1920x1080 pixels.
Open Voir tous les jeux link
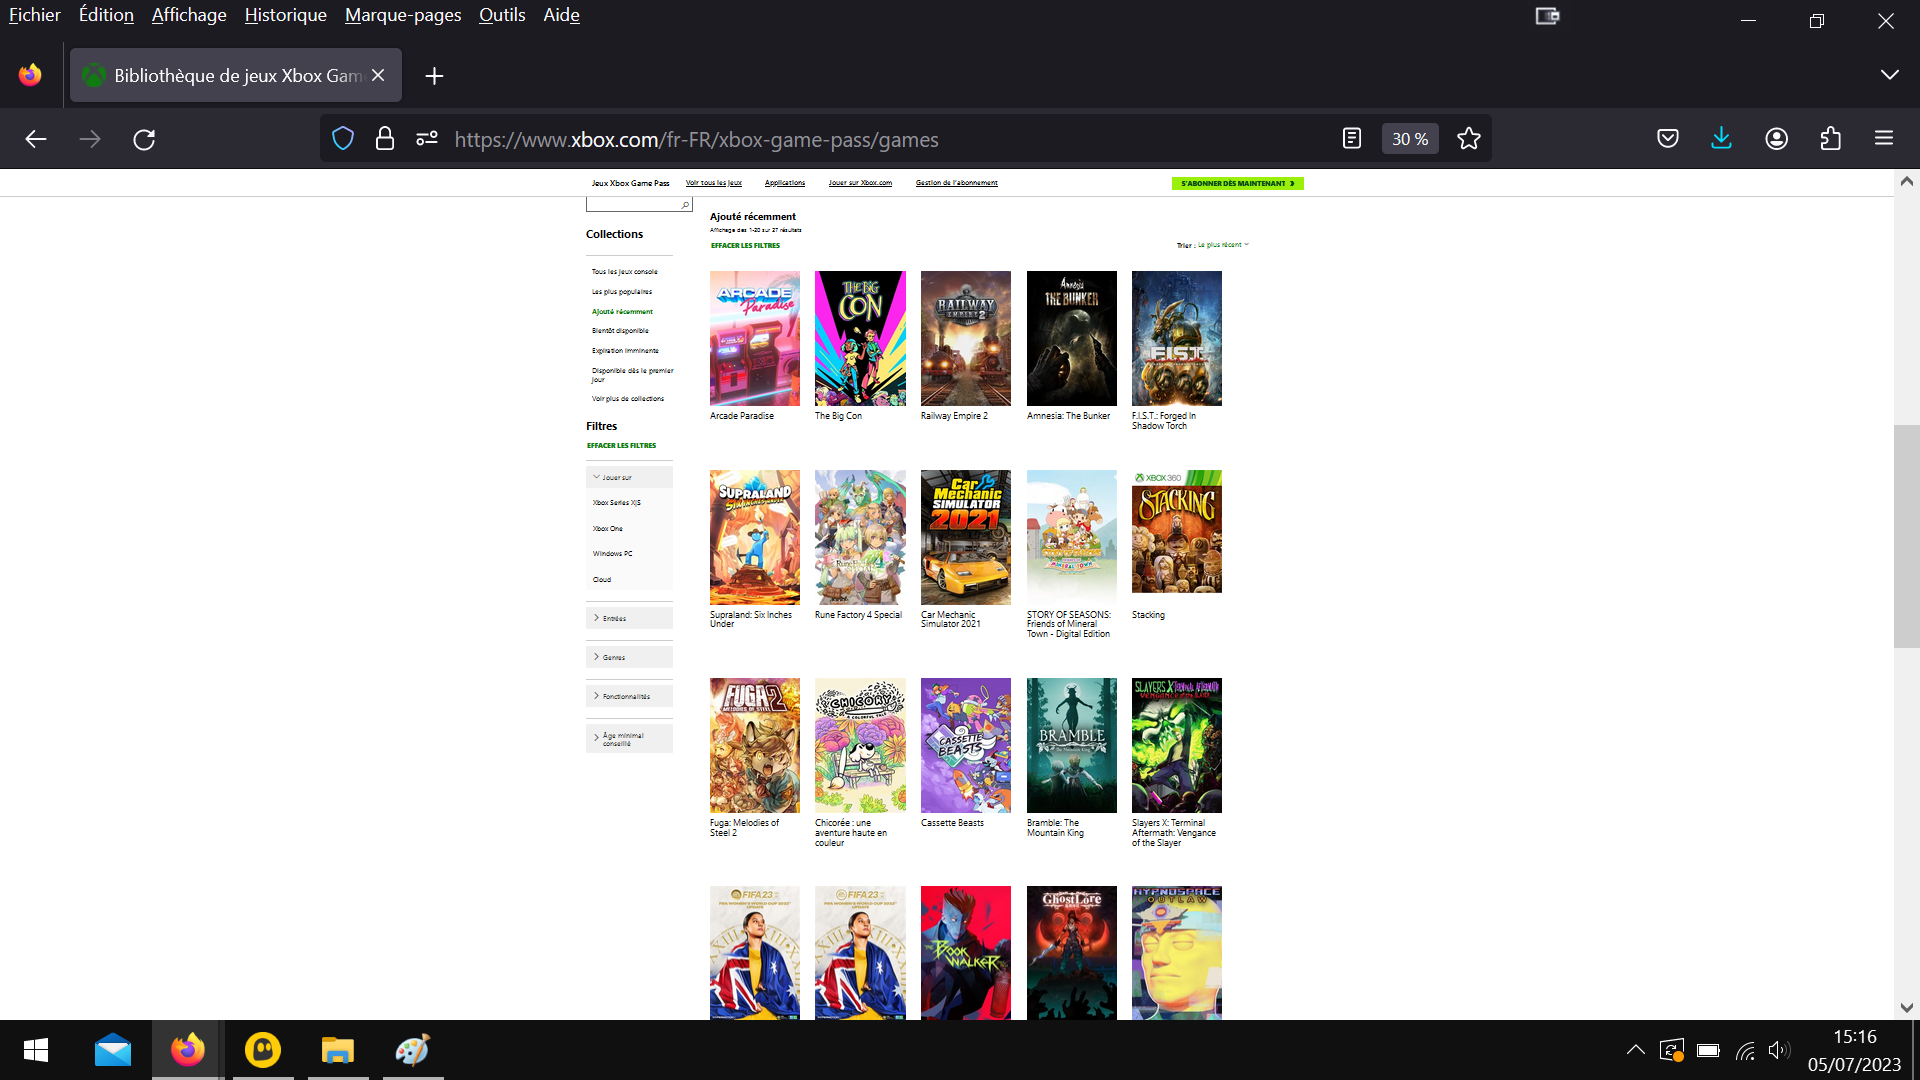(714, 183)
